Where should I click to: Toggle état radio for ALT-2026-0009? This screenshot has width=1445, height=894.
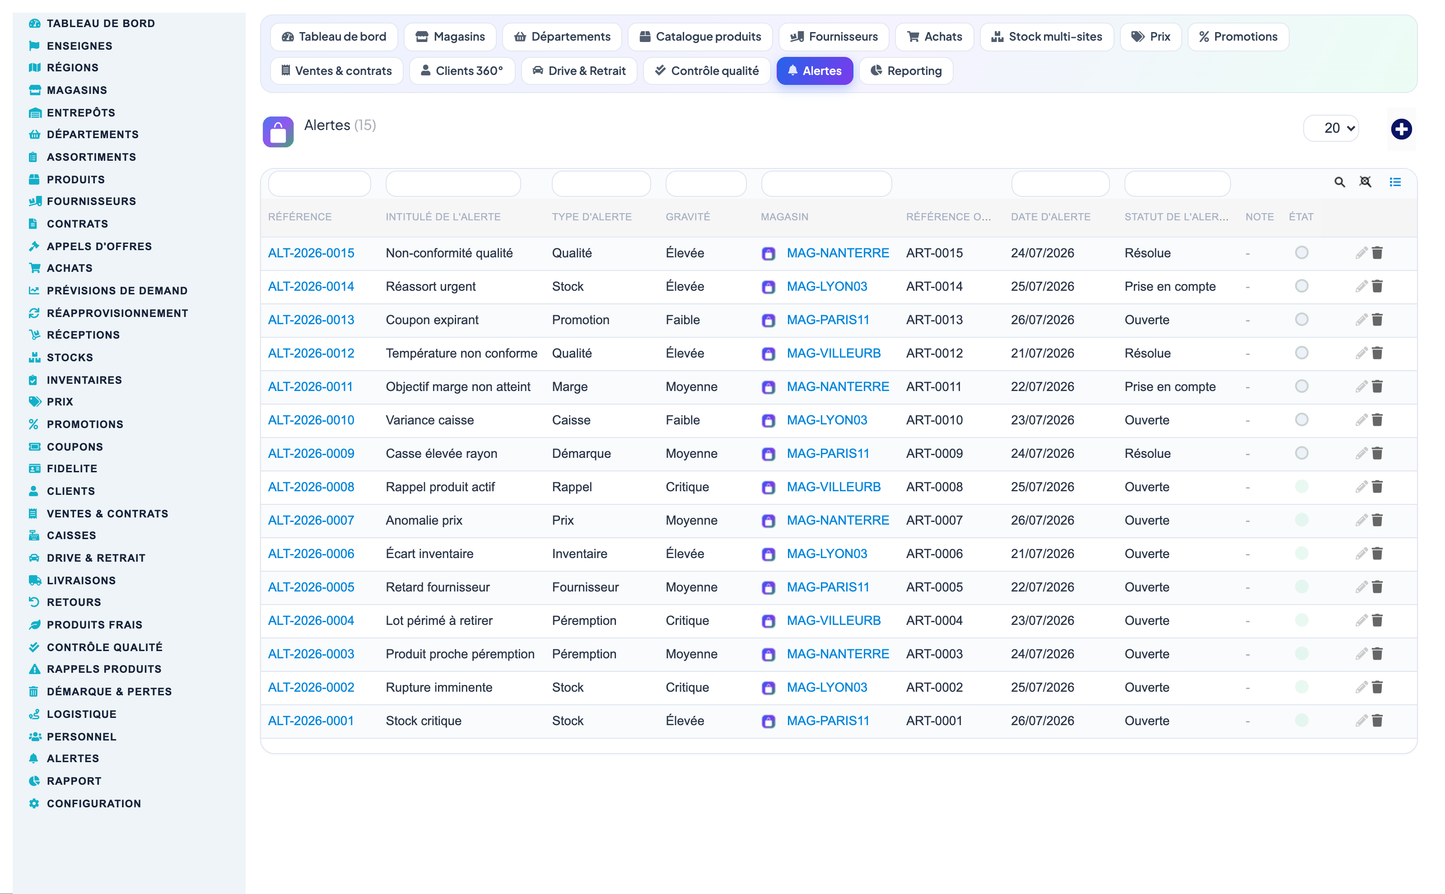[1301, 453]
